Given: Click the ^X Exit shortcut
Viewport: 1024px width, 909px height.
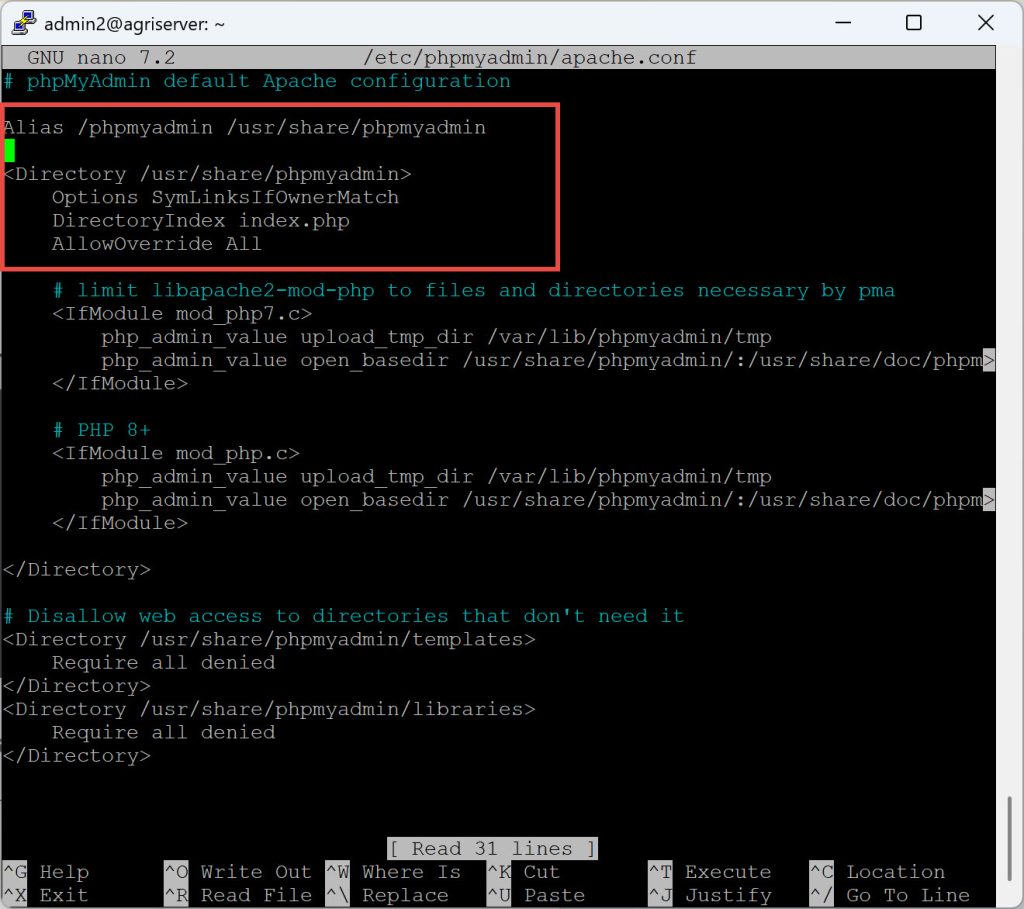Looking at the screenshot, I should pos(46,895).
